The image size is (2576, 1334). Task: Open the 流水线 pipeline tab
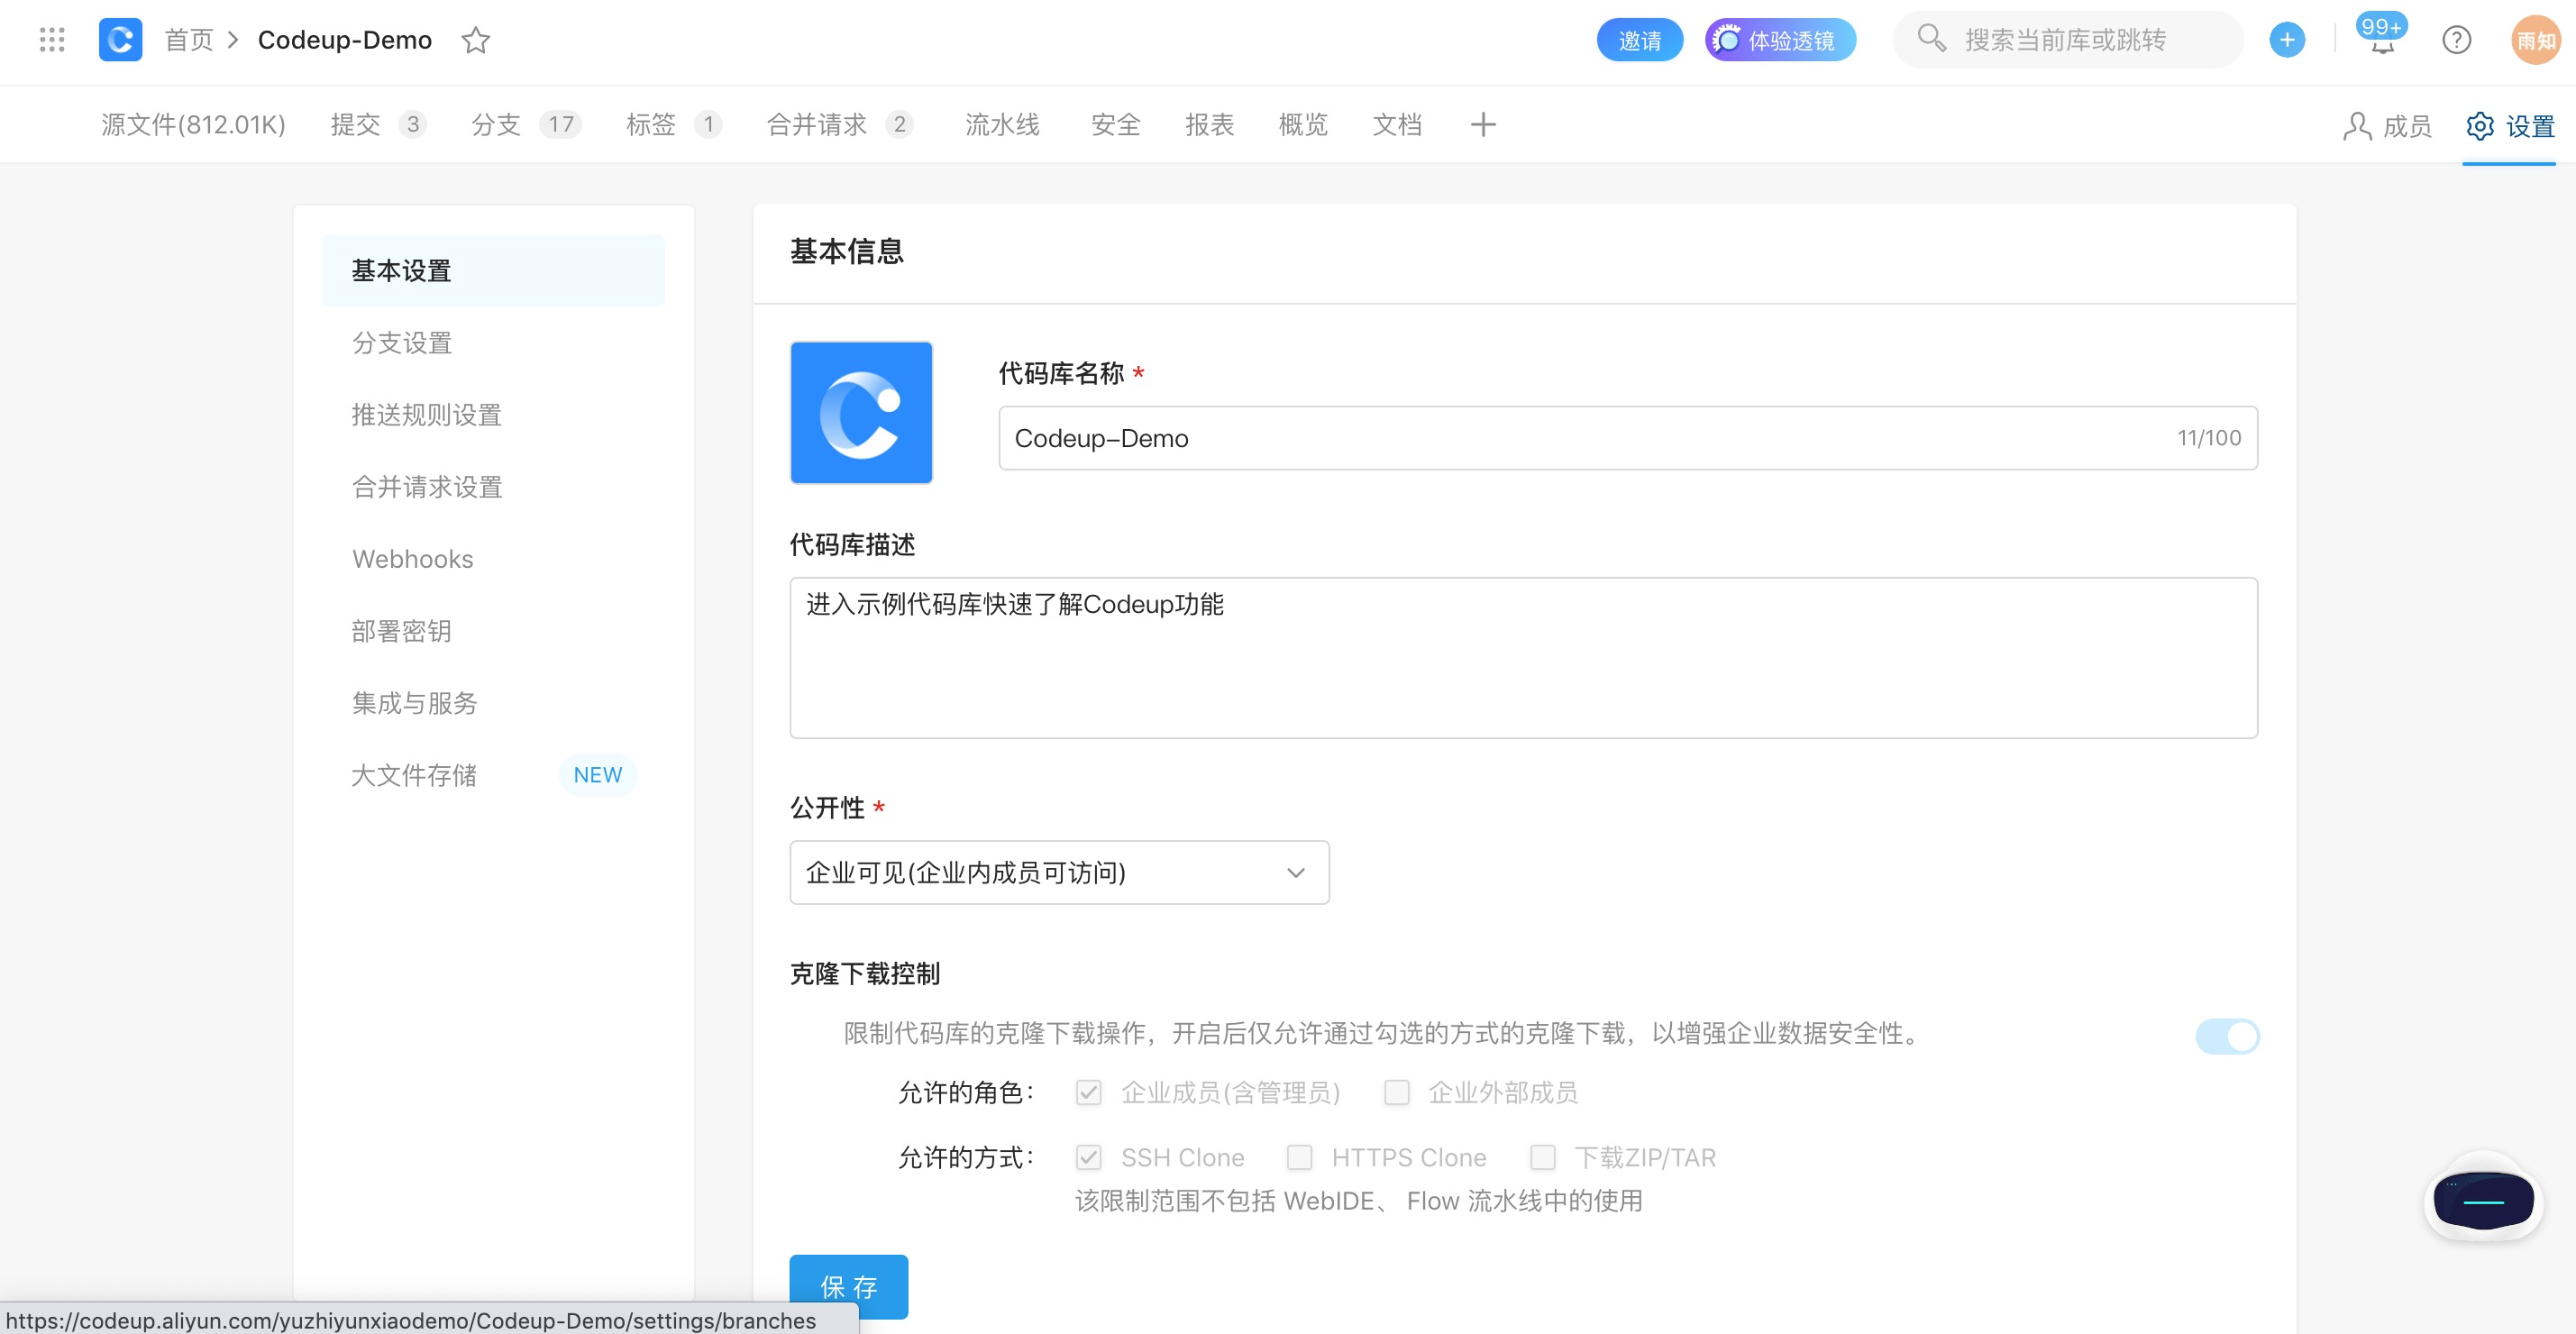1002,124
